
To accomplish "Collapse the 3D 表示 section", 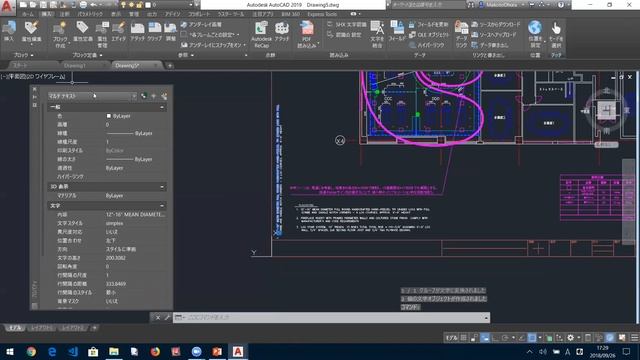I will coord(162,187).
